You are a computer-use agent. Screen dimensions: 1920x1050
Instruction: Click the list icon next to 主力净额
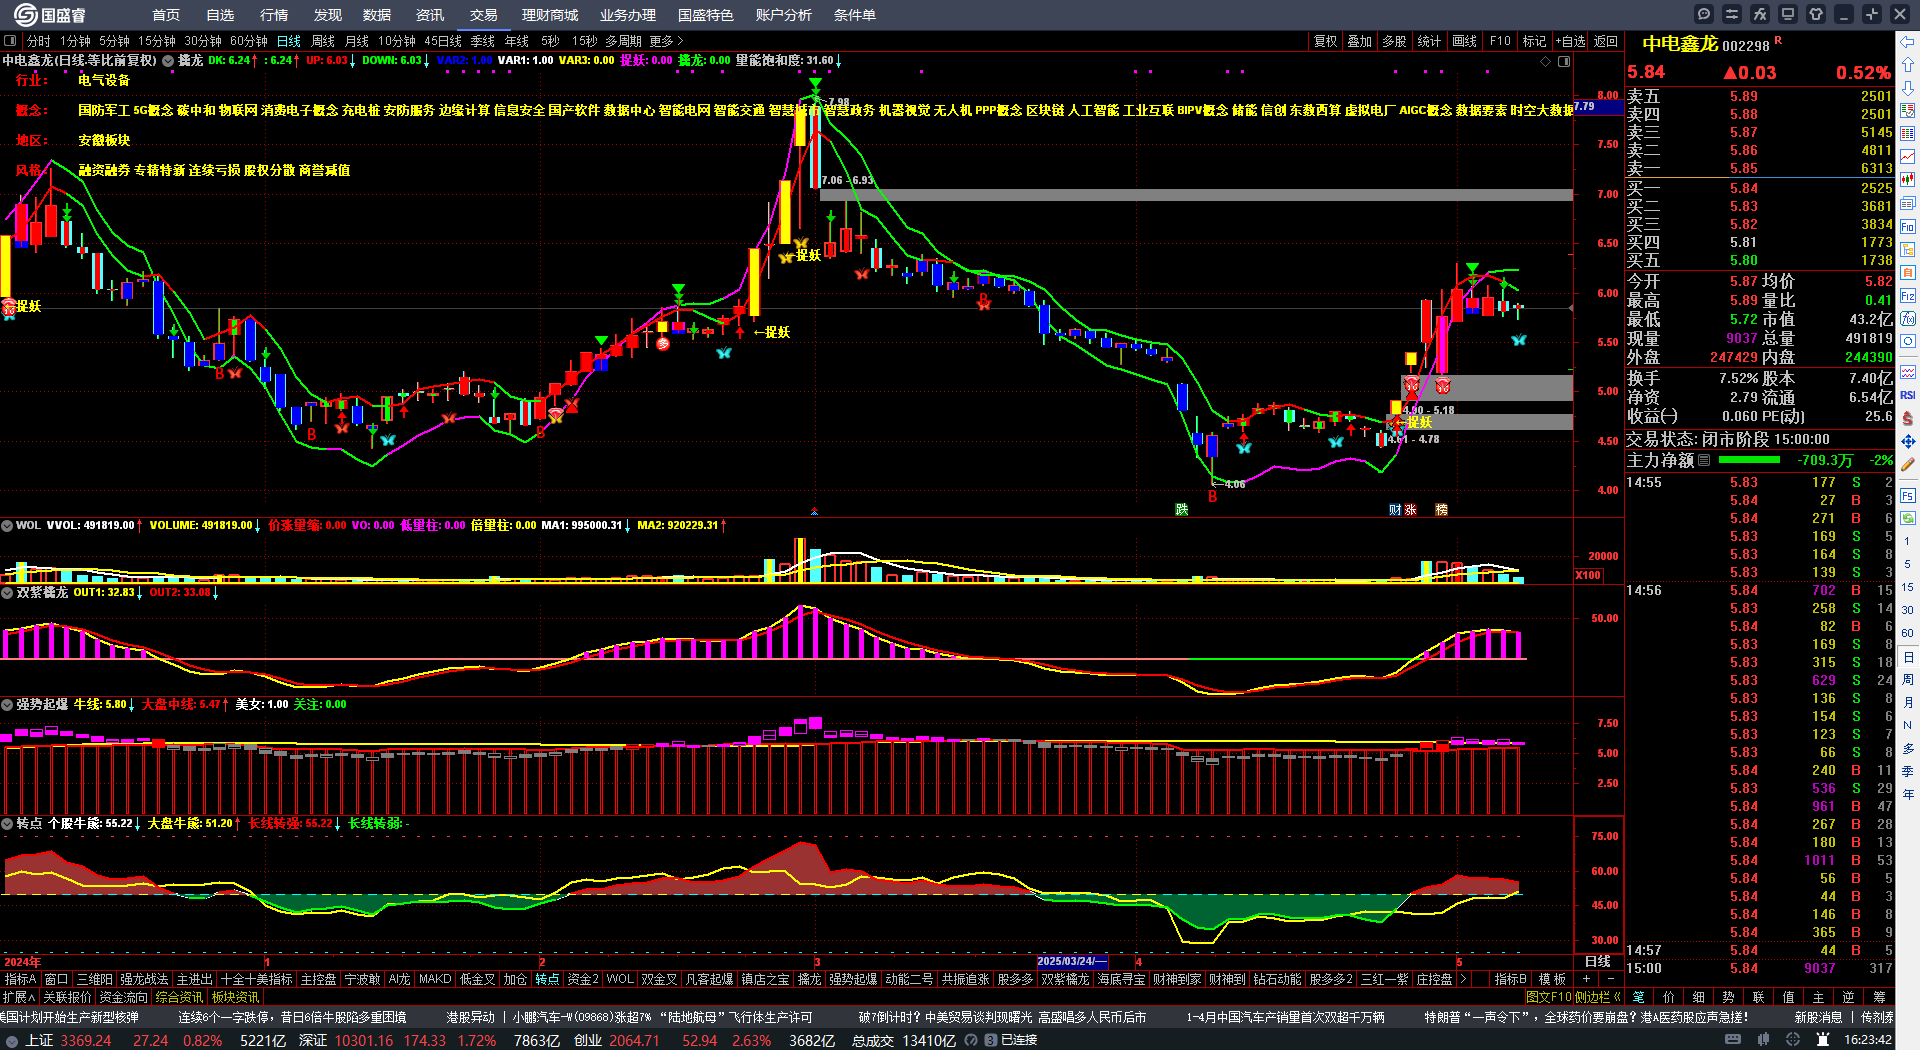(1704, 460)
